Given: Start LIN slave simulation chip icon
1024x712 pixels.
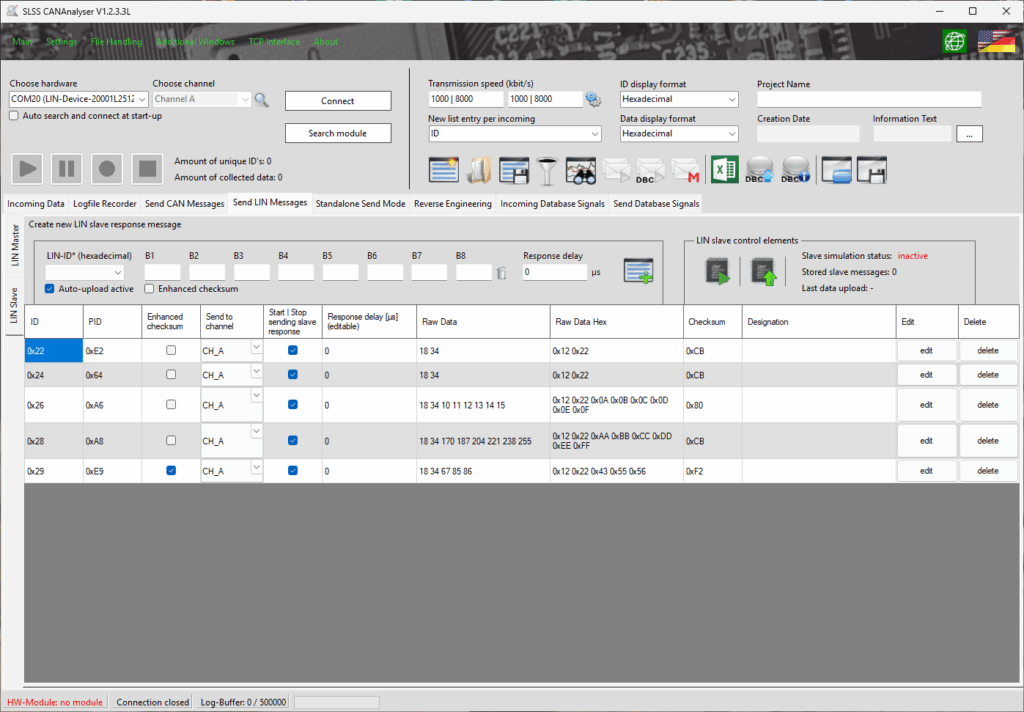Looking at the screenshot, I should pos(718,271).
